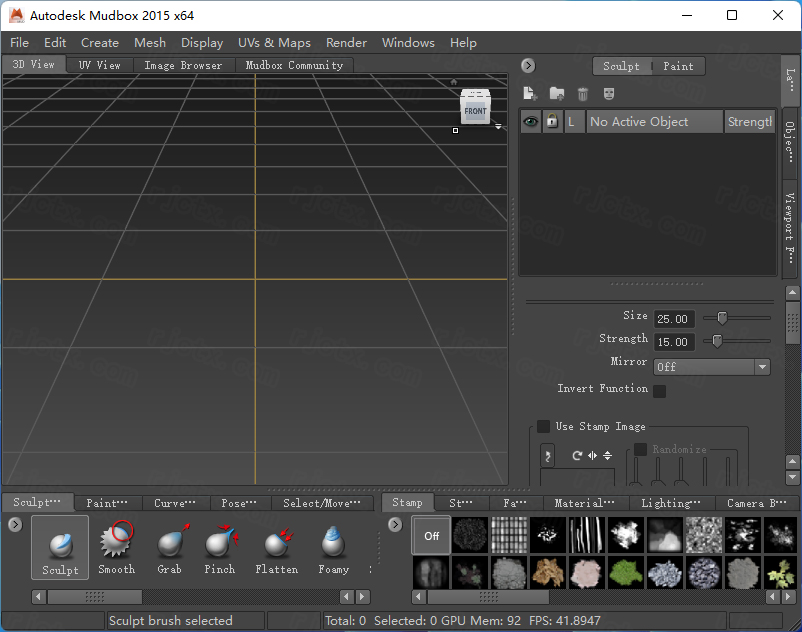Viewport: 802px width, 632px height.
Task: Select the Grab sculpt tool
Action: [170, 547]
